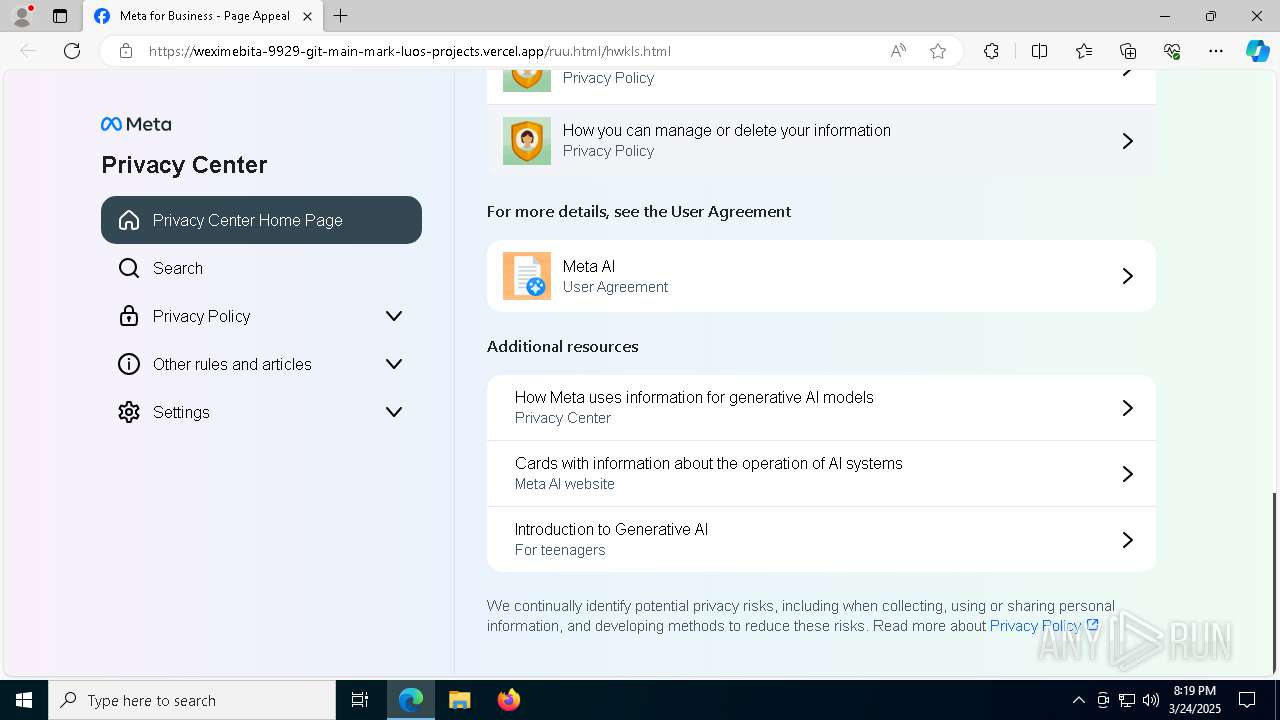Select Settings sidebar item
Image resolution: width=1280 pixels, height=720 pixels.
(261, 412)
